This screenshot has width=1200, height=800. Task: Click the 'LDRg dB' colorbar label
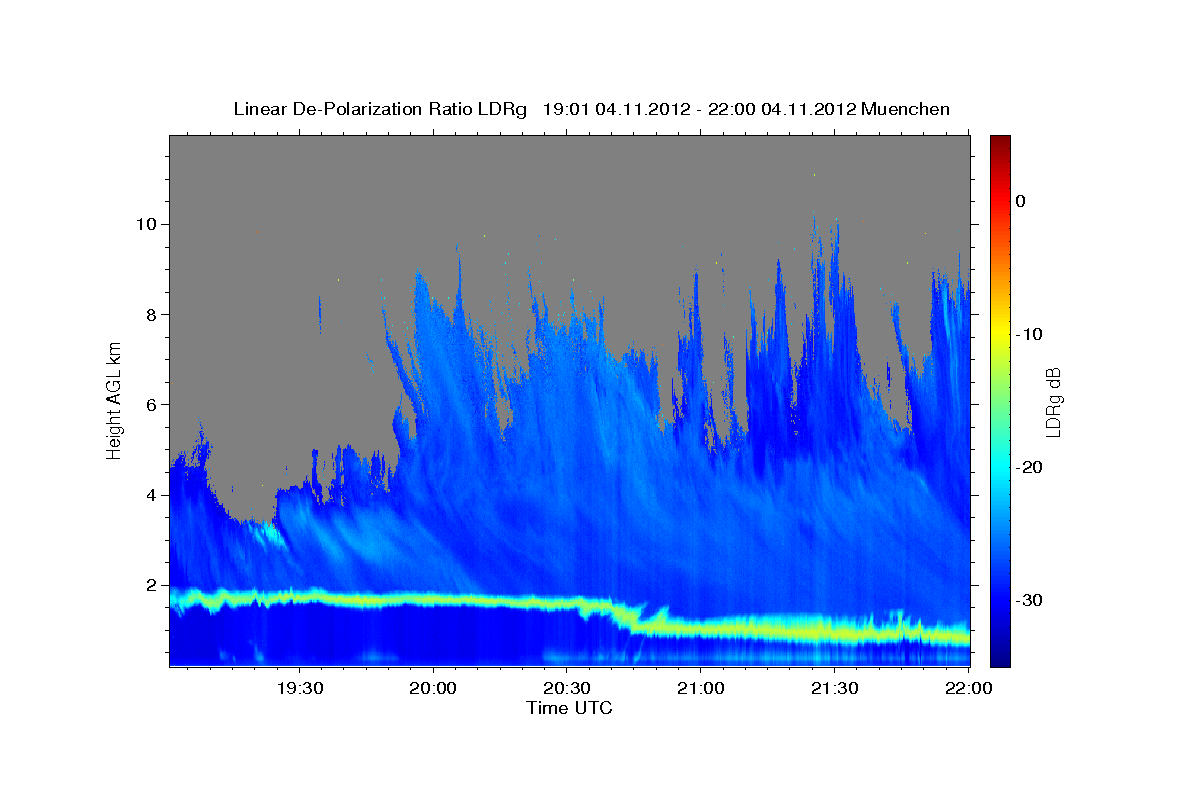pos(1053,403)
